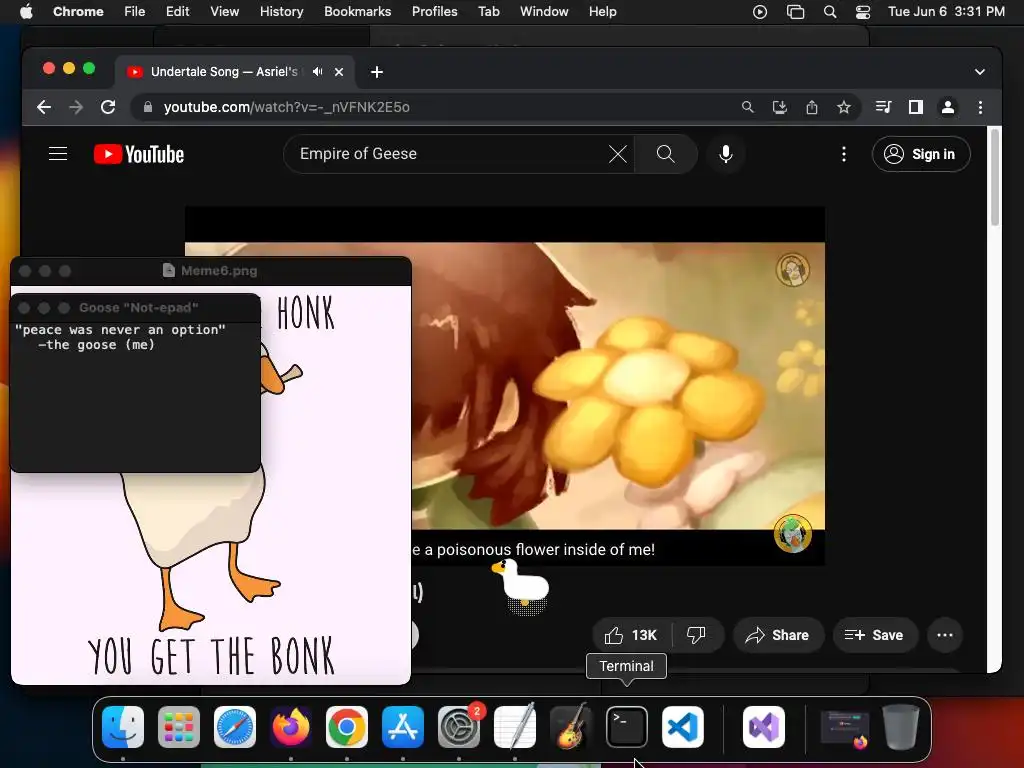Open the Profiles menu
The width and height of the screenshot is (1024, 768).
434,12
